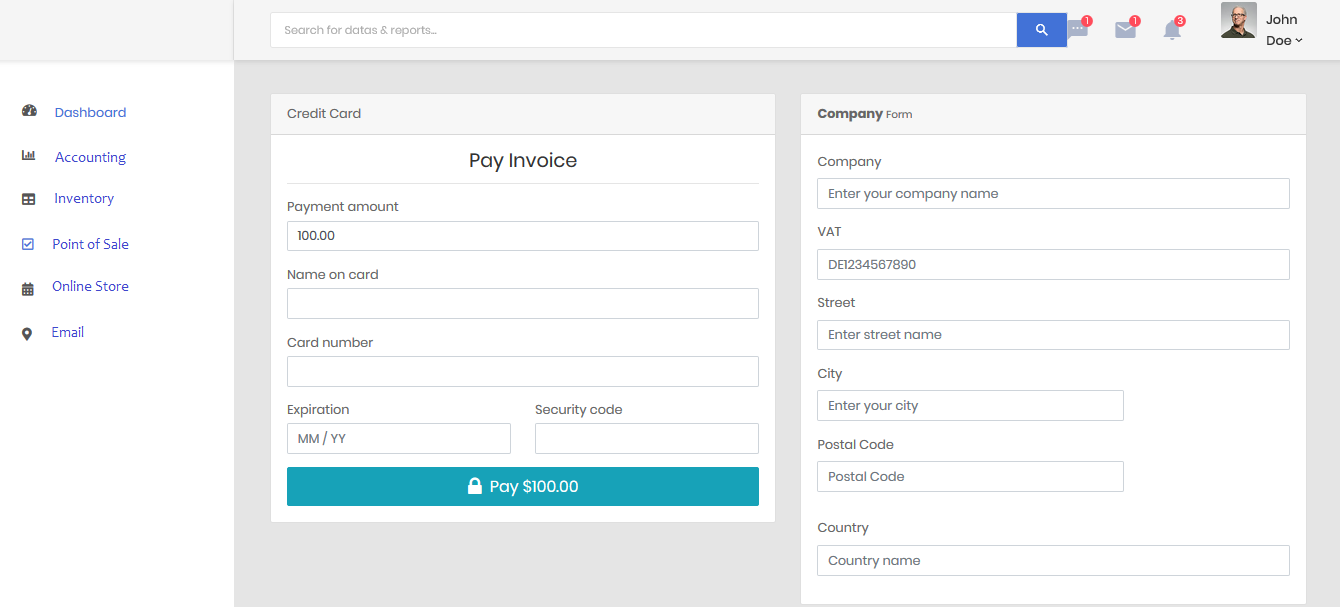Click the City label
Image resolution: width=1340 pixels, height=607 pixels.
(x=830, y=373)
